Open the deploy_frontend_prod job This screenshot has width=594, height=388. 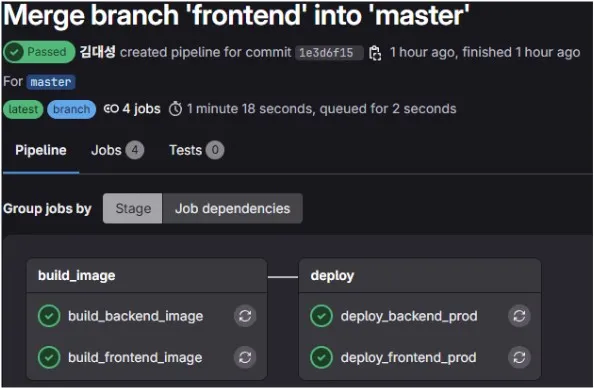408,357
